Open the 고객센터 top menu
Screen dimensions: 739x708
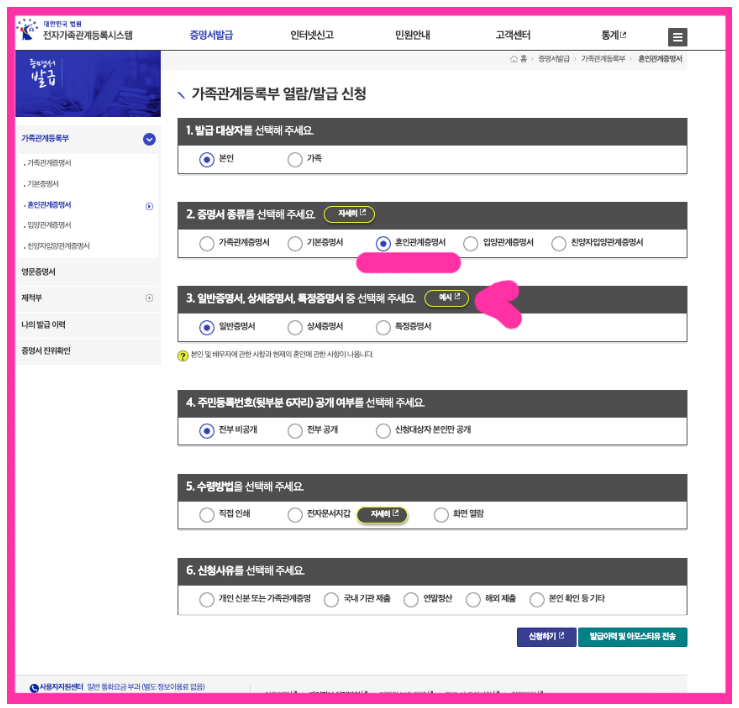(x=513, y=35)
